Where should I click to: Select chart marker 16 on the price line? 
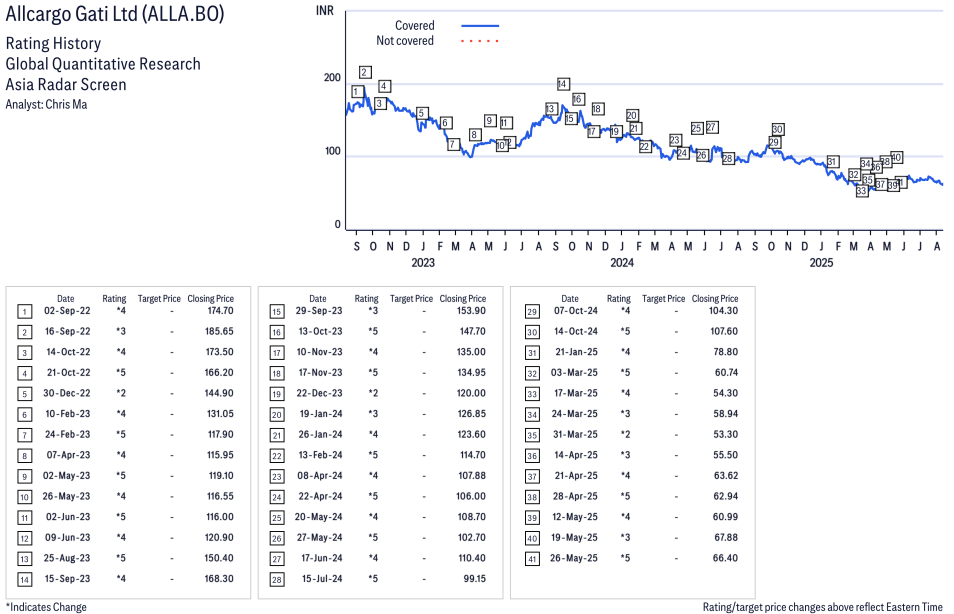click(x=578, y=99)
